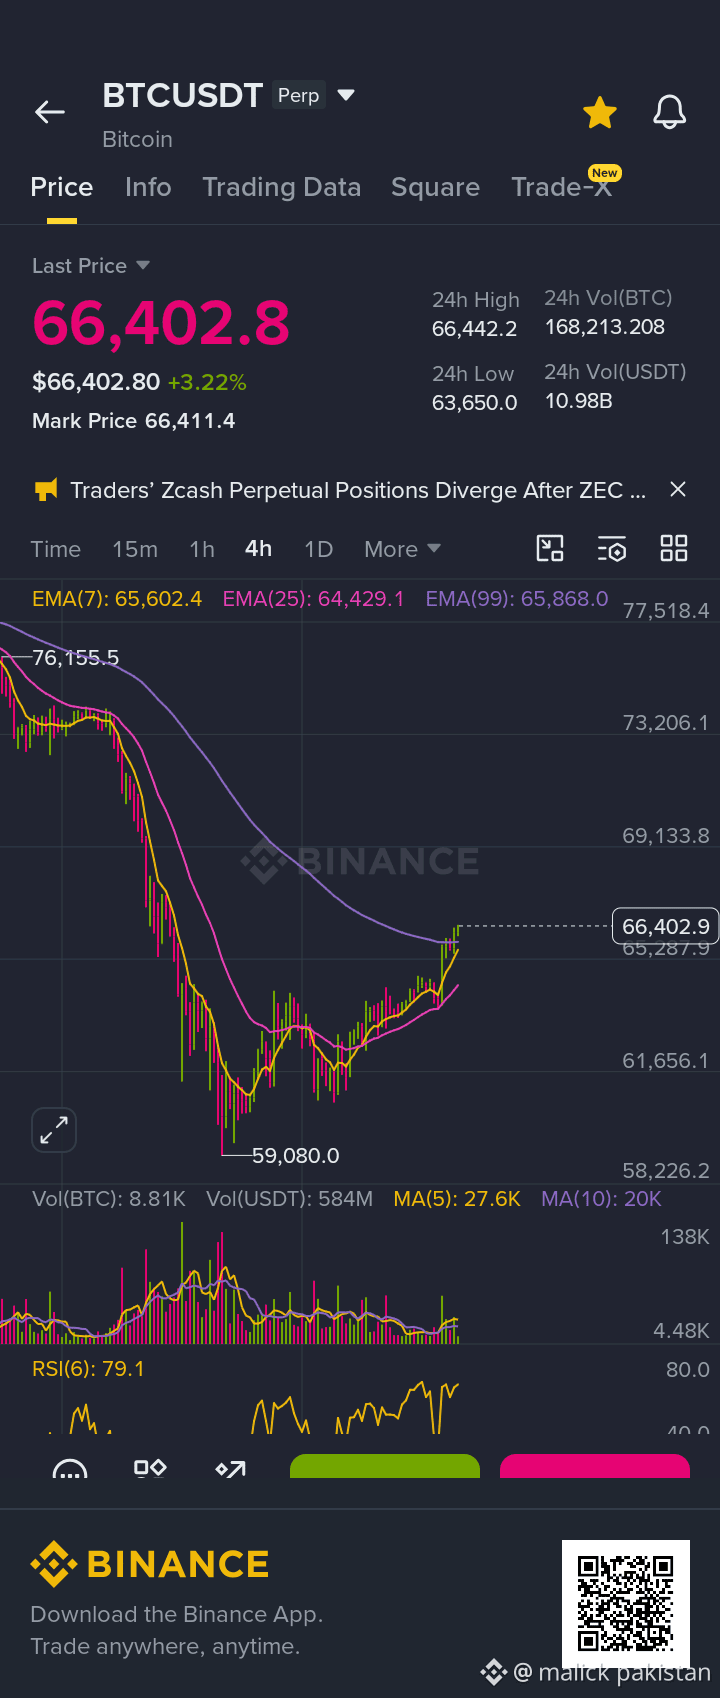Tap the pink sell button
The width and height of the screenshot is (720, 1698).
coord(595,1466)
